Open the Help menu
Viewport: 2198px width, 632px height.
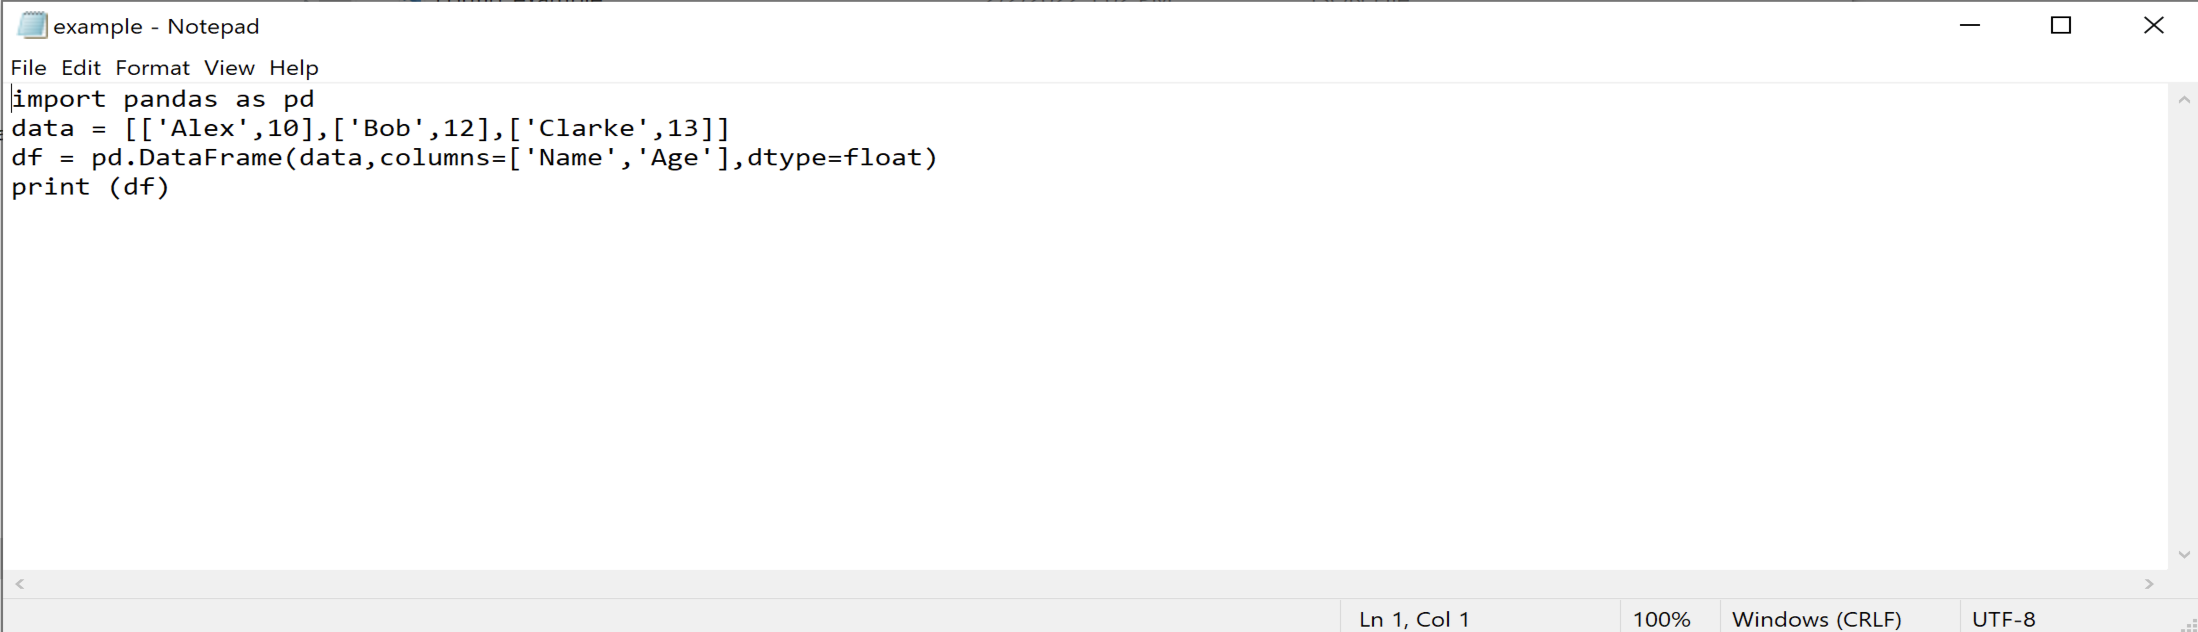pyautogui.click(x=294, y=68)
